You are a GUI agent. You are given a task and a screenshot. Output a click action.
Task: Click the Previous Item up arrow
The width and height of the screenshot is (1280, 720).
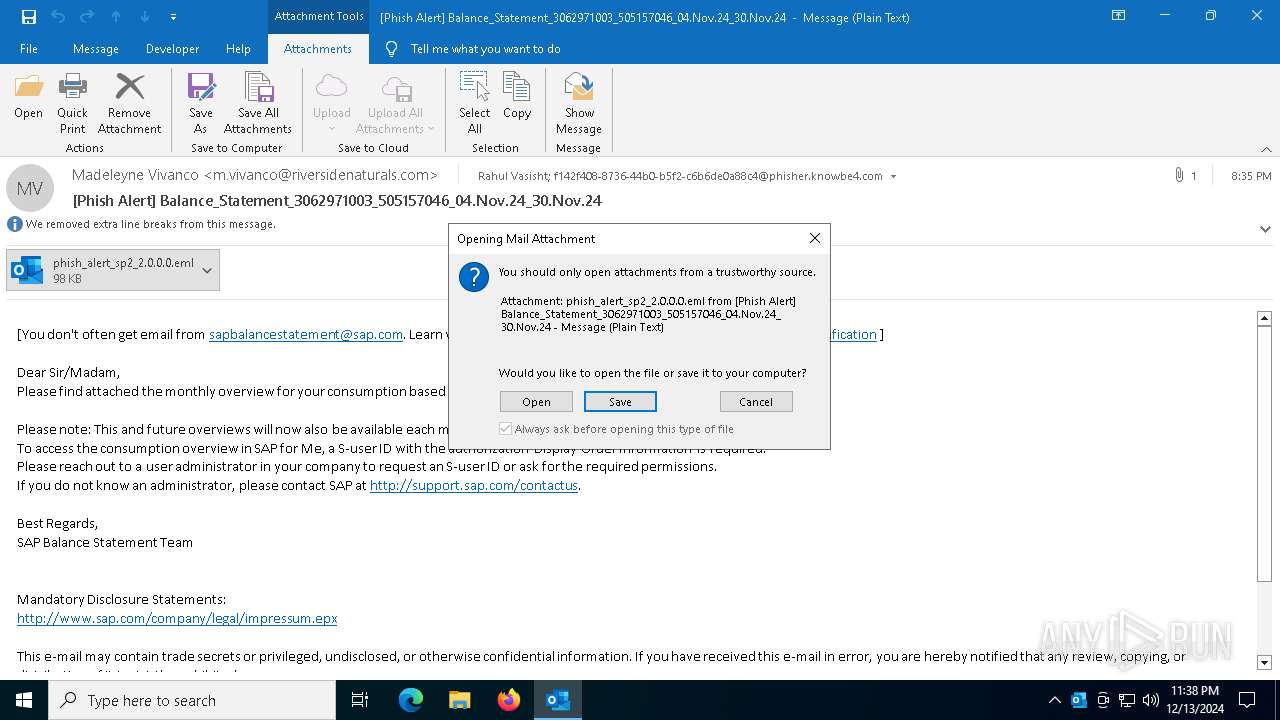tap(116, 17)
